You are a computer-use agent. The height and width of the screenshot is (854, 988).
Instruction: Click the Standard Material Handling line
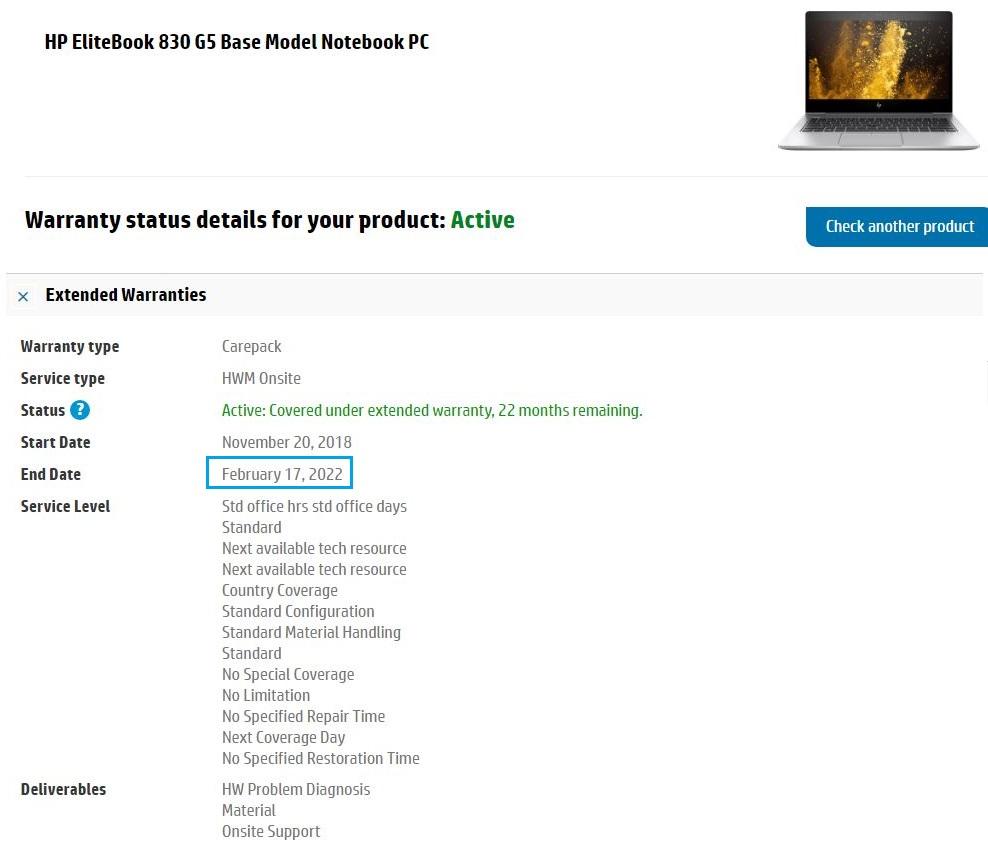point(311,632)
